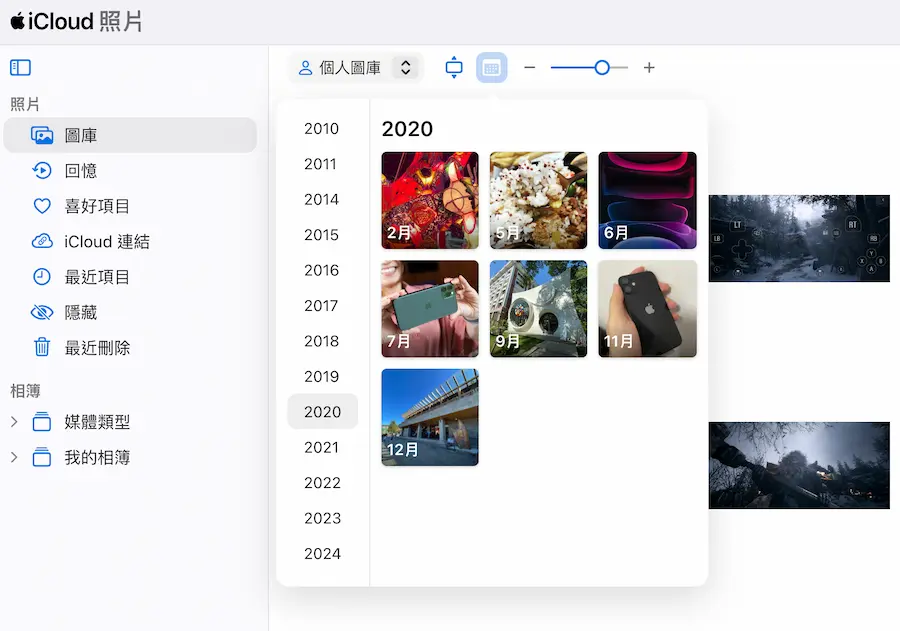
Task: Open the 5月 month thumbnail
Action: click(x=538, y=200)
